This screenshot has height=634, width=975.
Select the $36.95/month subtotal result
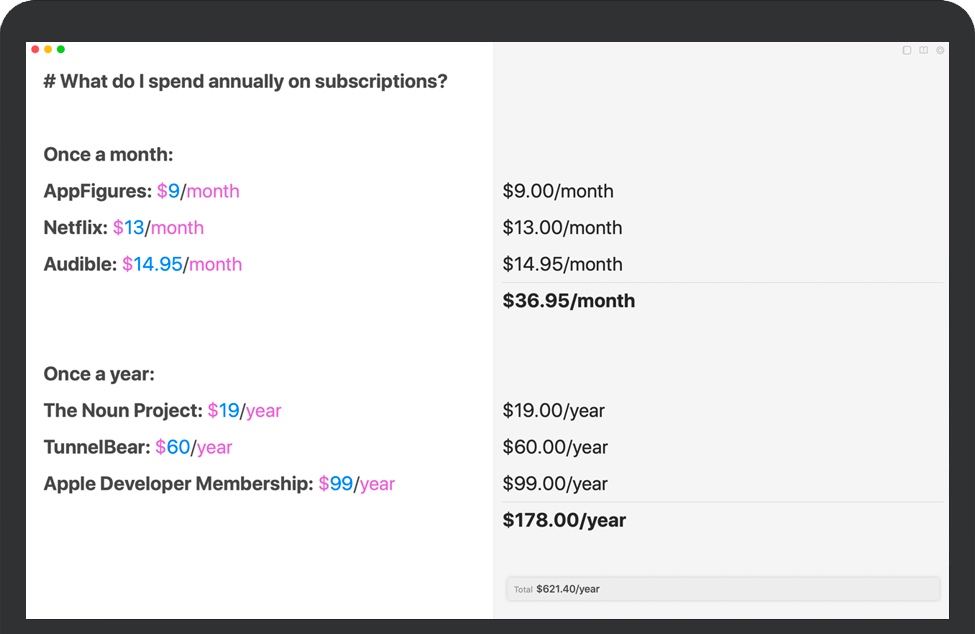[568, 301]
